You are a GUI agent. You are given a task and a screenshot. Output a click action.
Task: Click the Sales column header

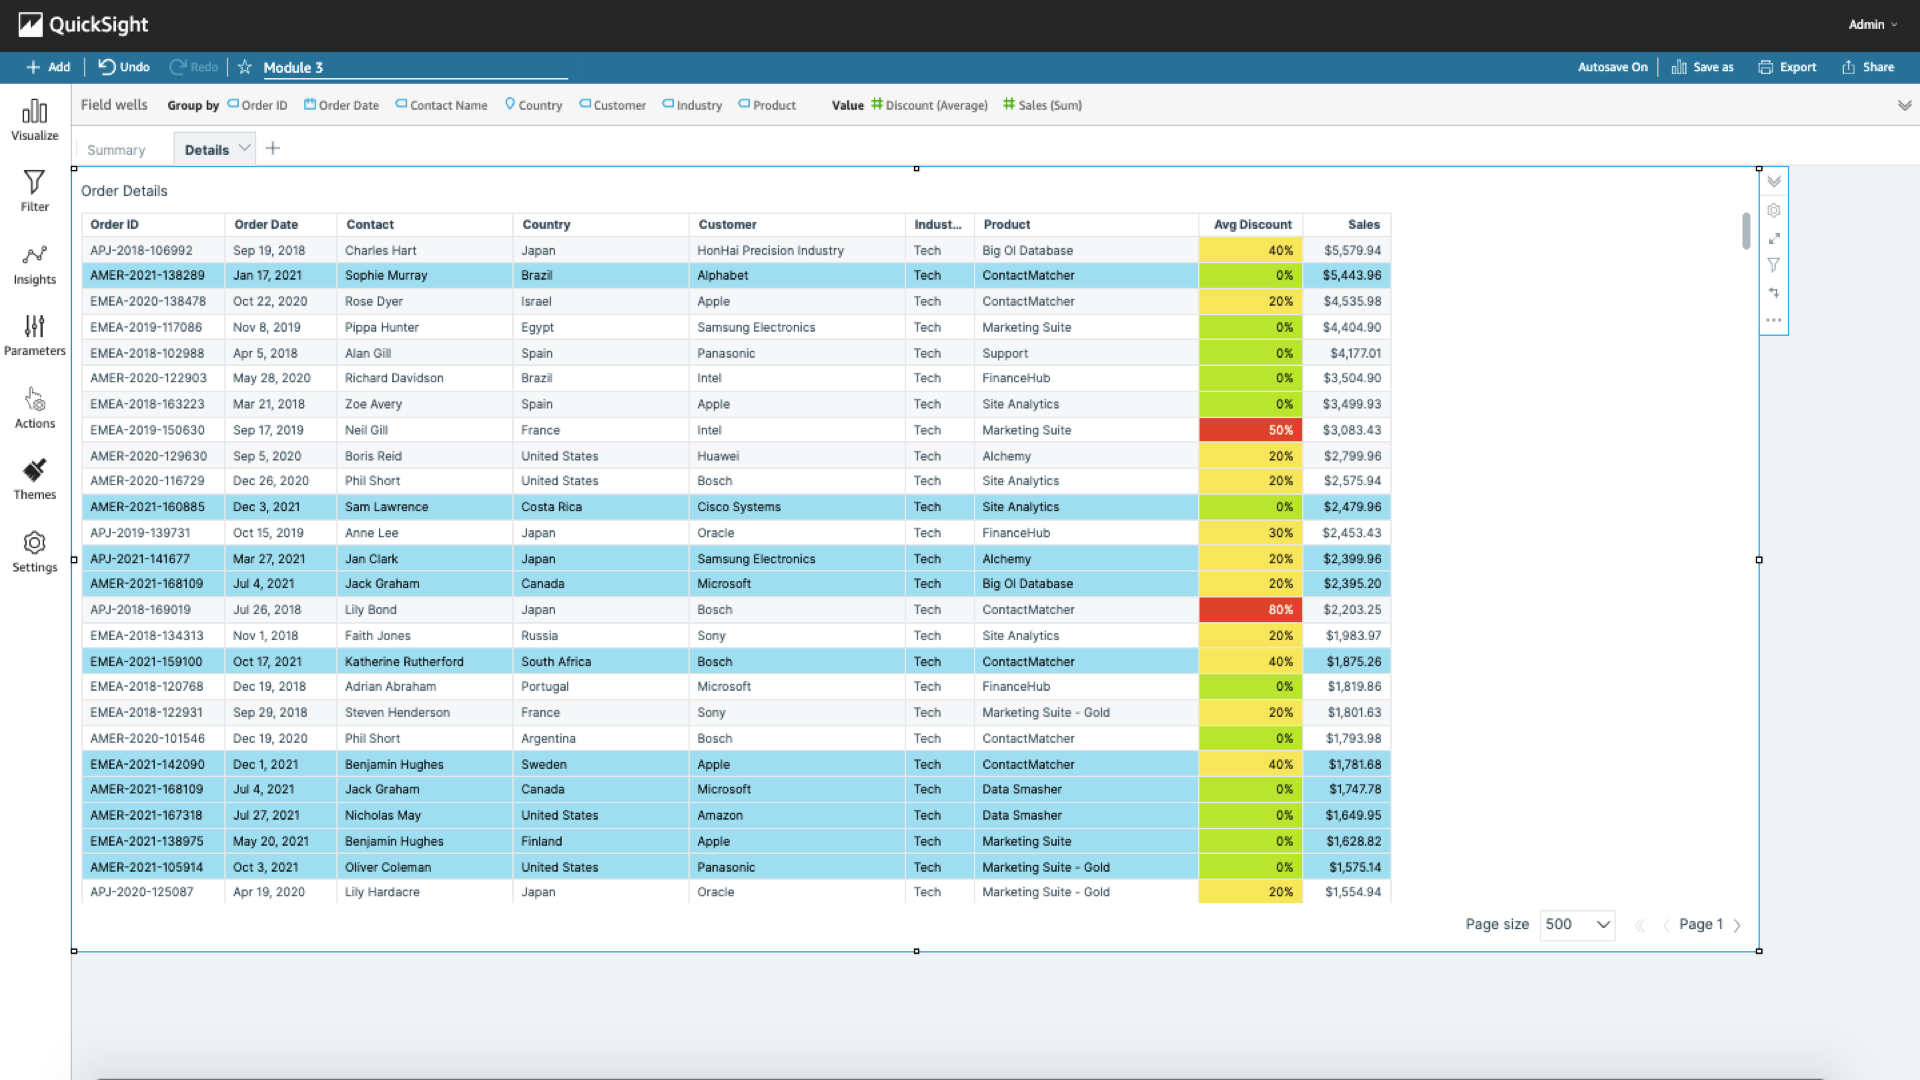pyautogui.click(x=1347, y=225)
